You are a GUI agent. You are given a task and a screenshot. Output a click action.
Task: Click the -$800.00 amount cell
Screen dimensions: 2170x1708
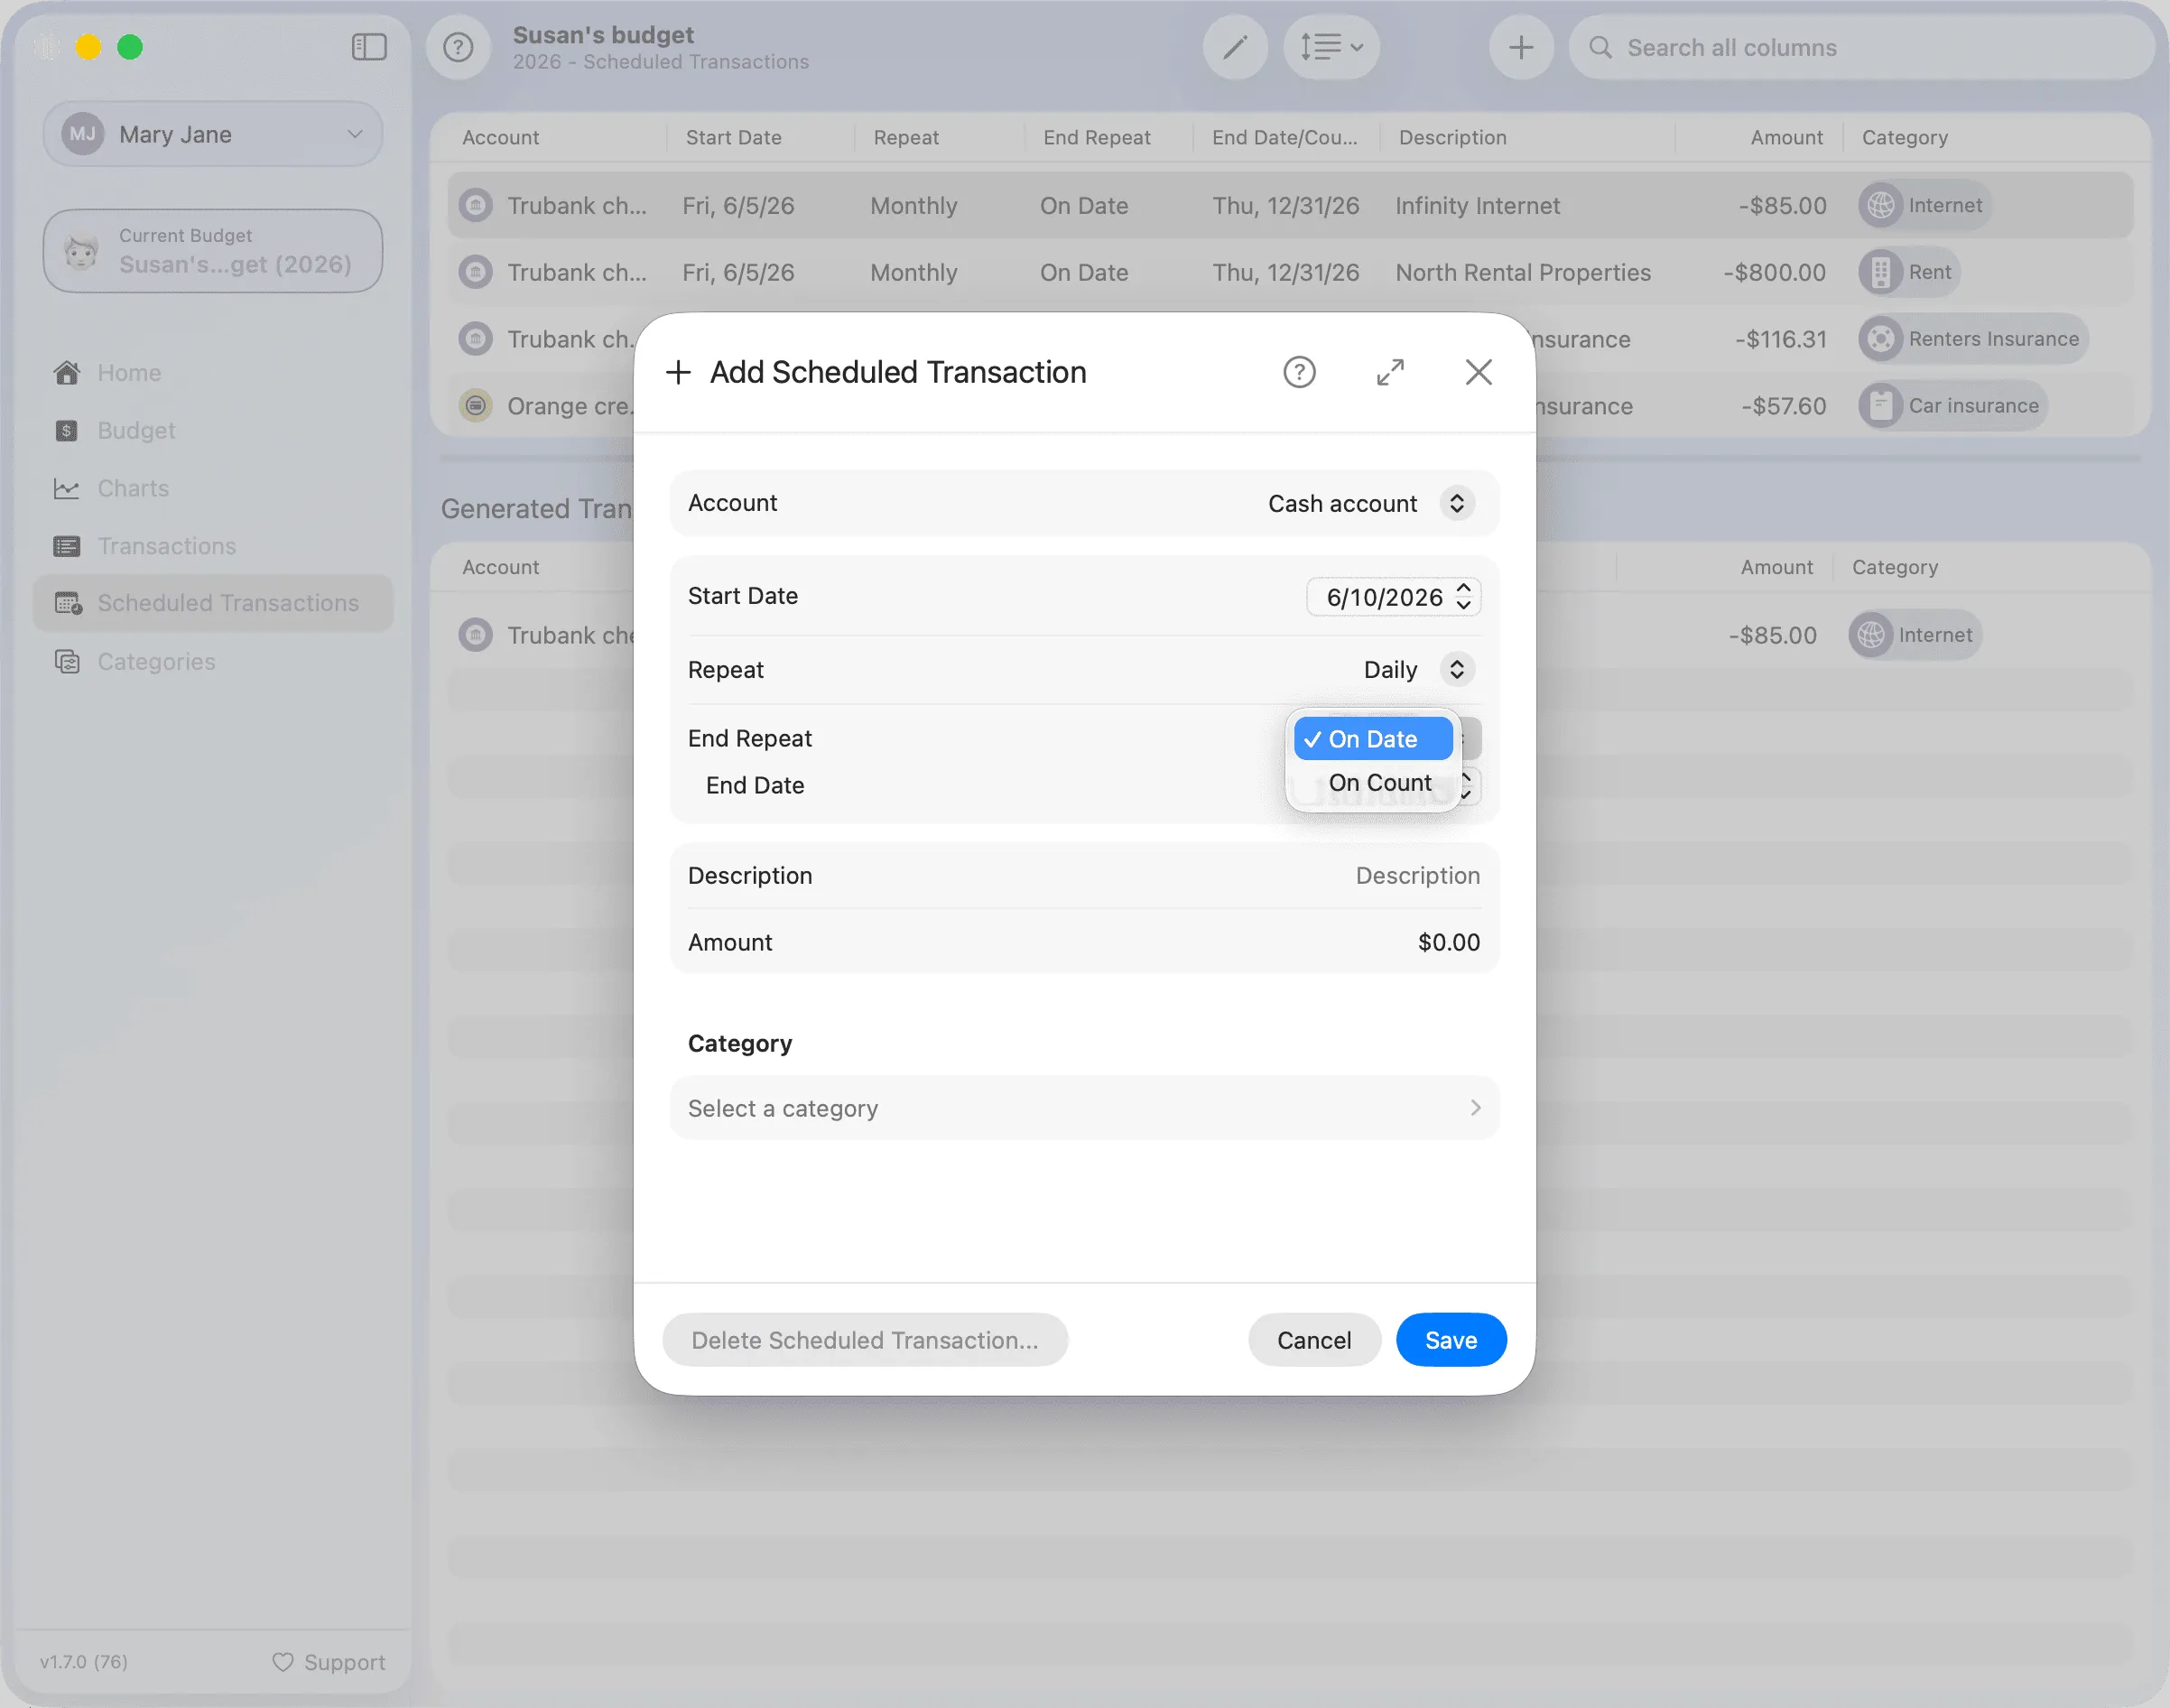tap(1775, 273)
